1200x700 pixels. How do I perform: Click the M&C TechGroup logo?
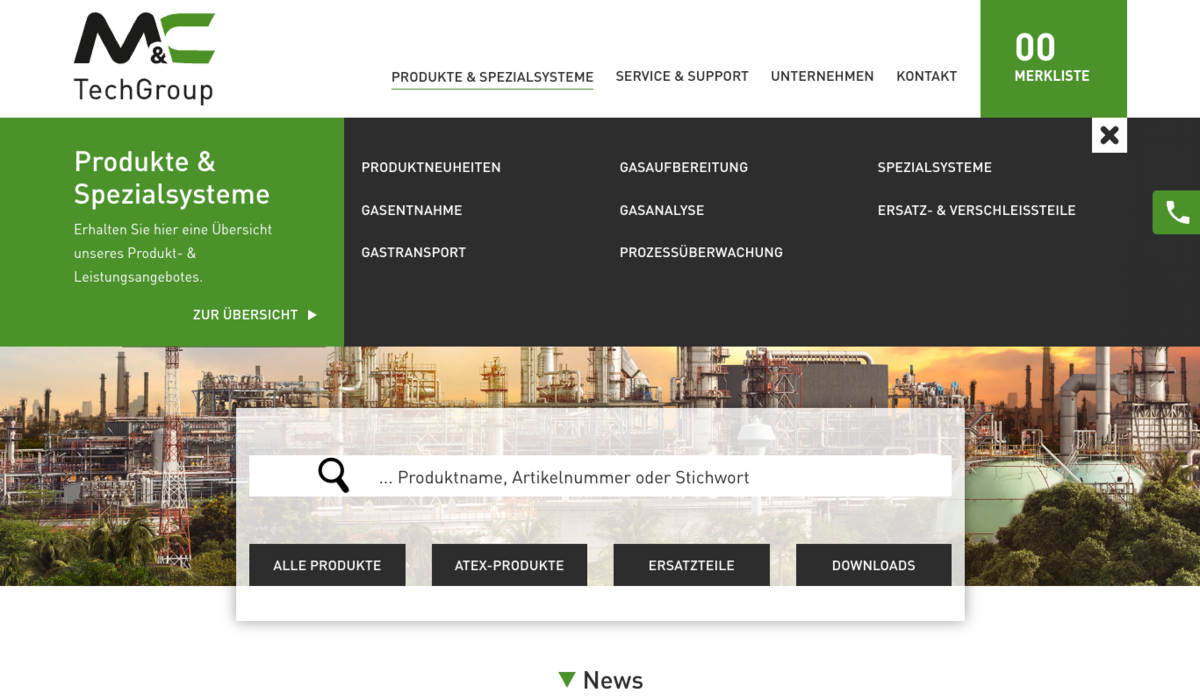144,58
